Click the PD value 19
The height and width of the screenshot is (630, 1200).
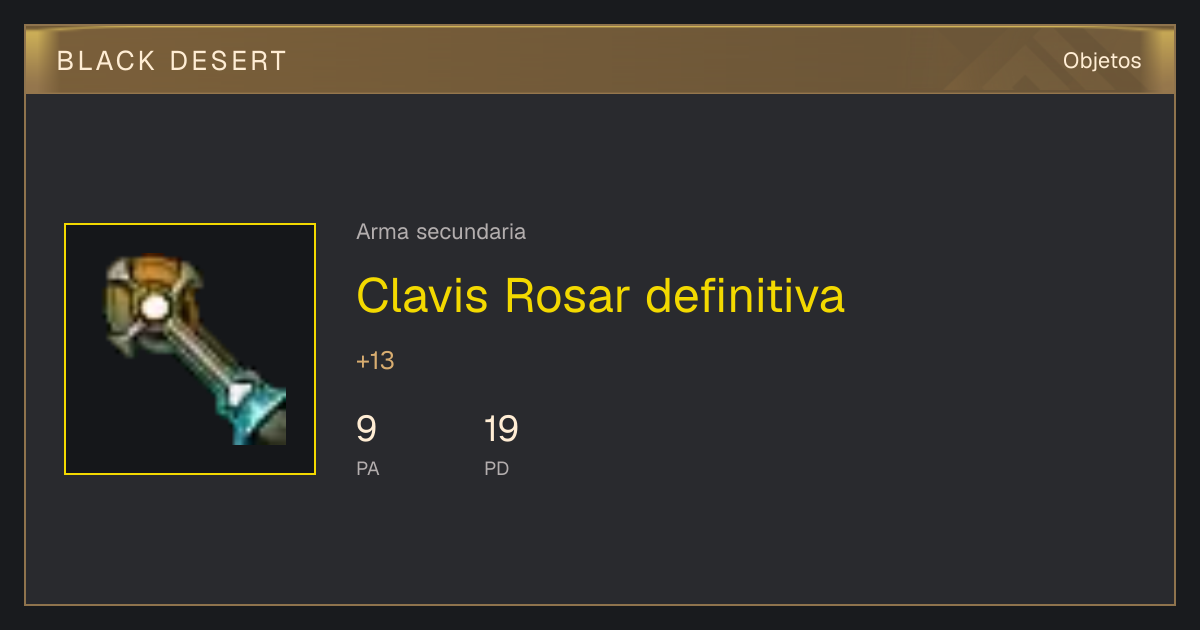tap(501, 429)
